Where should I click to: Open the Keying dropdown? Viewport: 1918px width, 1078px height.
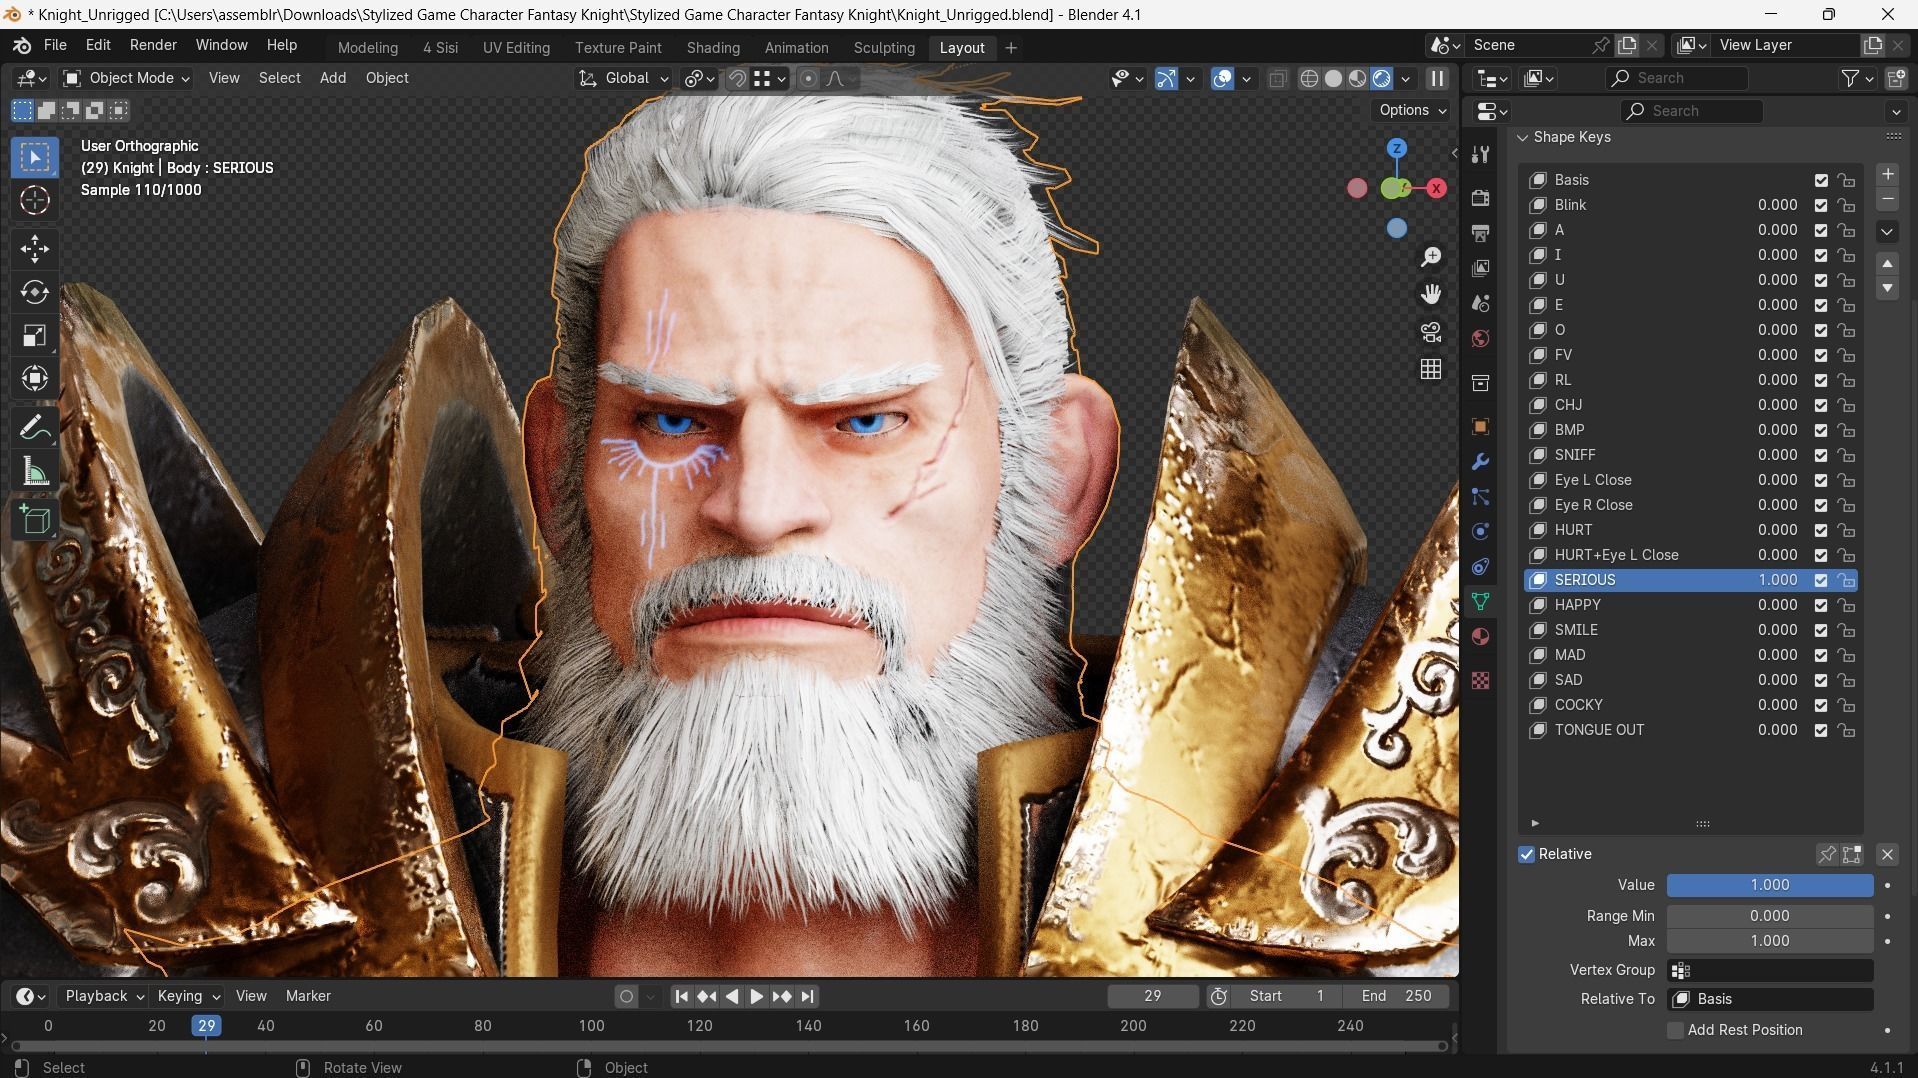tap(188, 996)
